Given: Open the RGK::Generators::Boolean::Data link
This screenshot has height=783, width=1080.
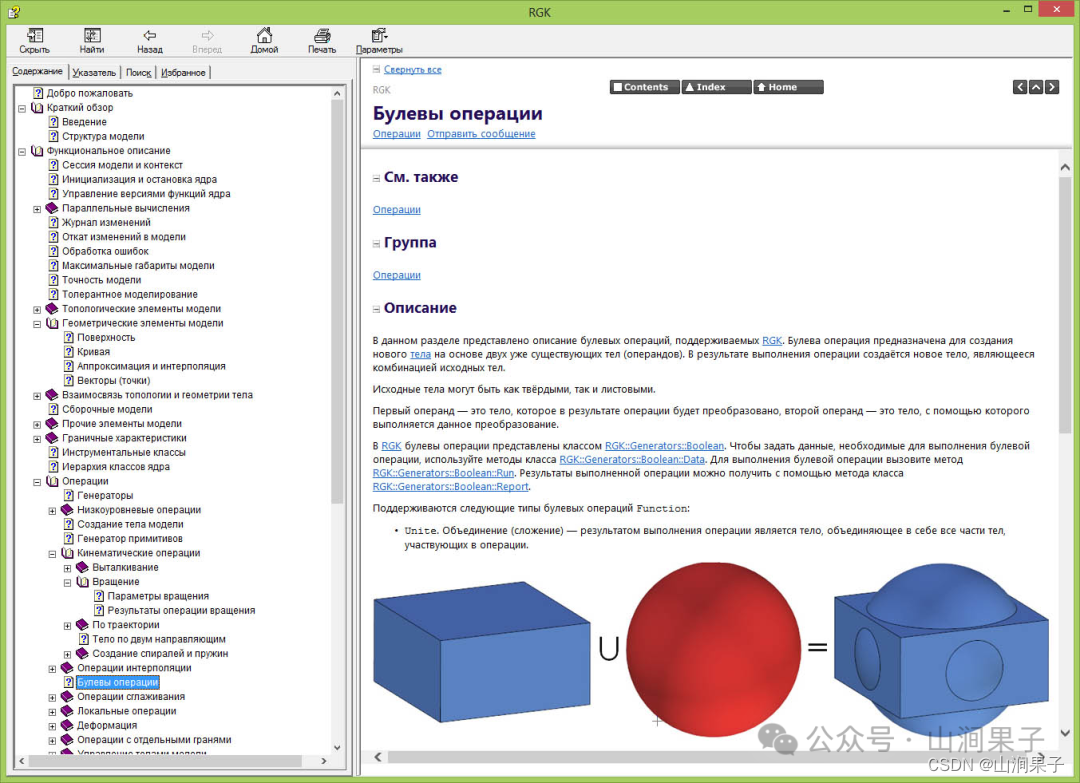Looking at the screenshot, I should [x=632, y=459].
